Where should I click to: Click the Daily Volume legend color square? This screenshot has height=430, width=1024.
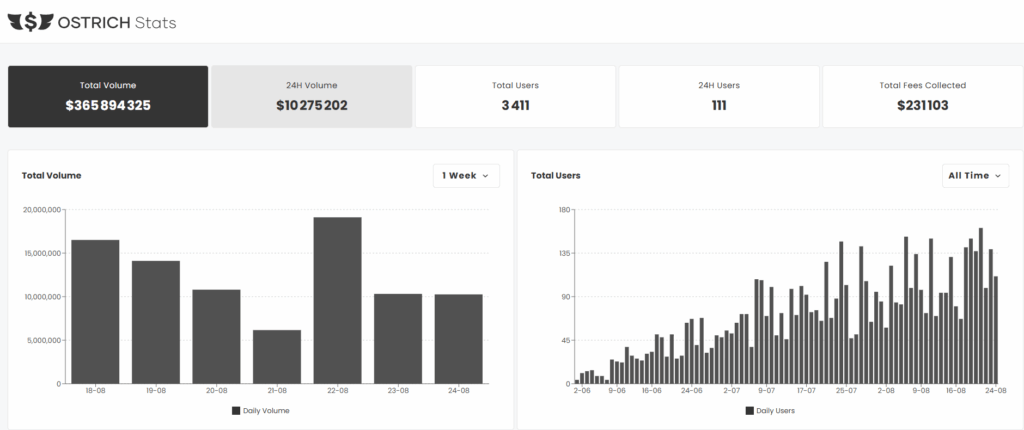(236, 410)
